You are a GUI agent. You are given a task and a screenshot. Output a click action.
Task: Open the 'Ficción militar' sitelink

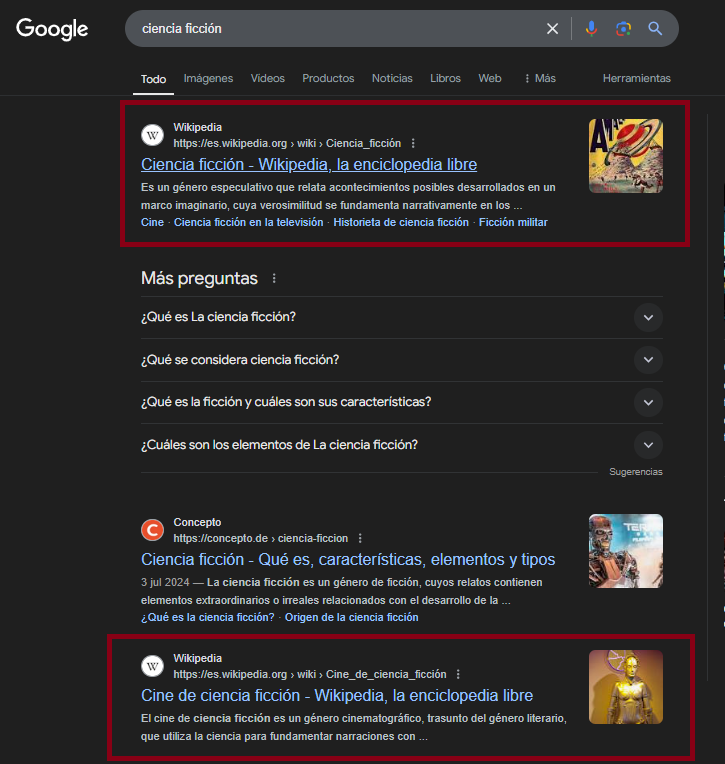[x=513, y=222]
